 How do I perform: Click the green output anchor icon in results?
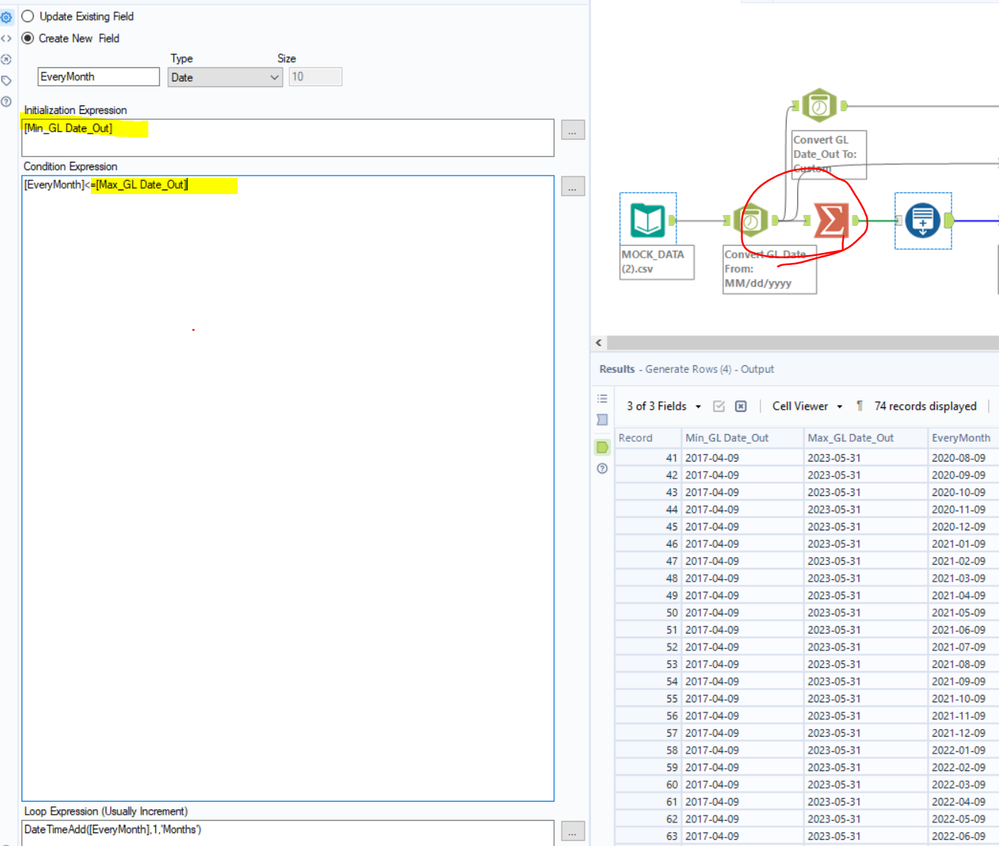tap(602, 448)
